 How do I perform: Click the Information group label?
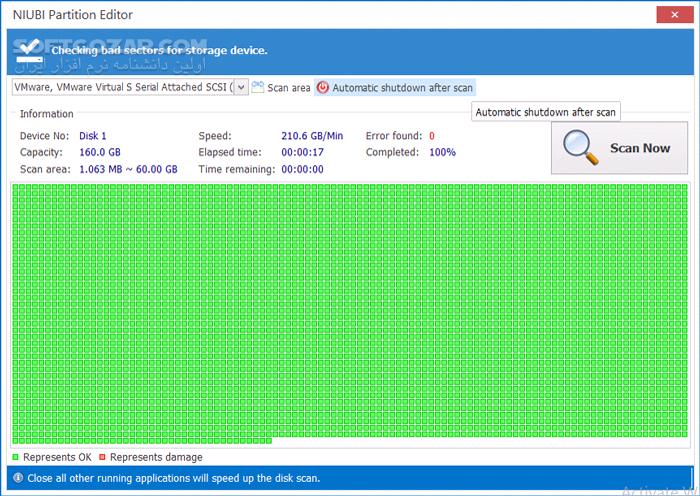(x=46, y=114)
